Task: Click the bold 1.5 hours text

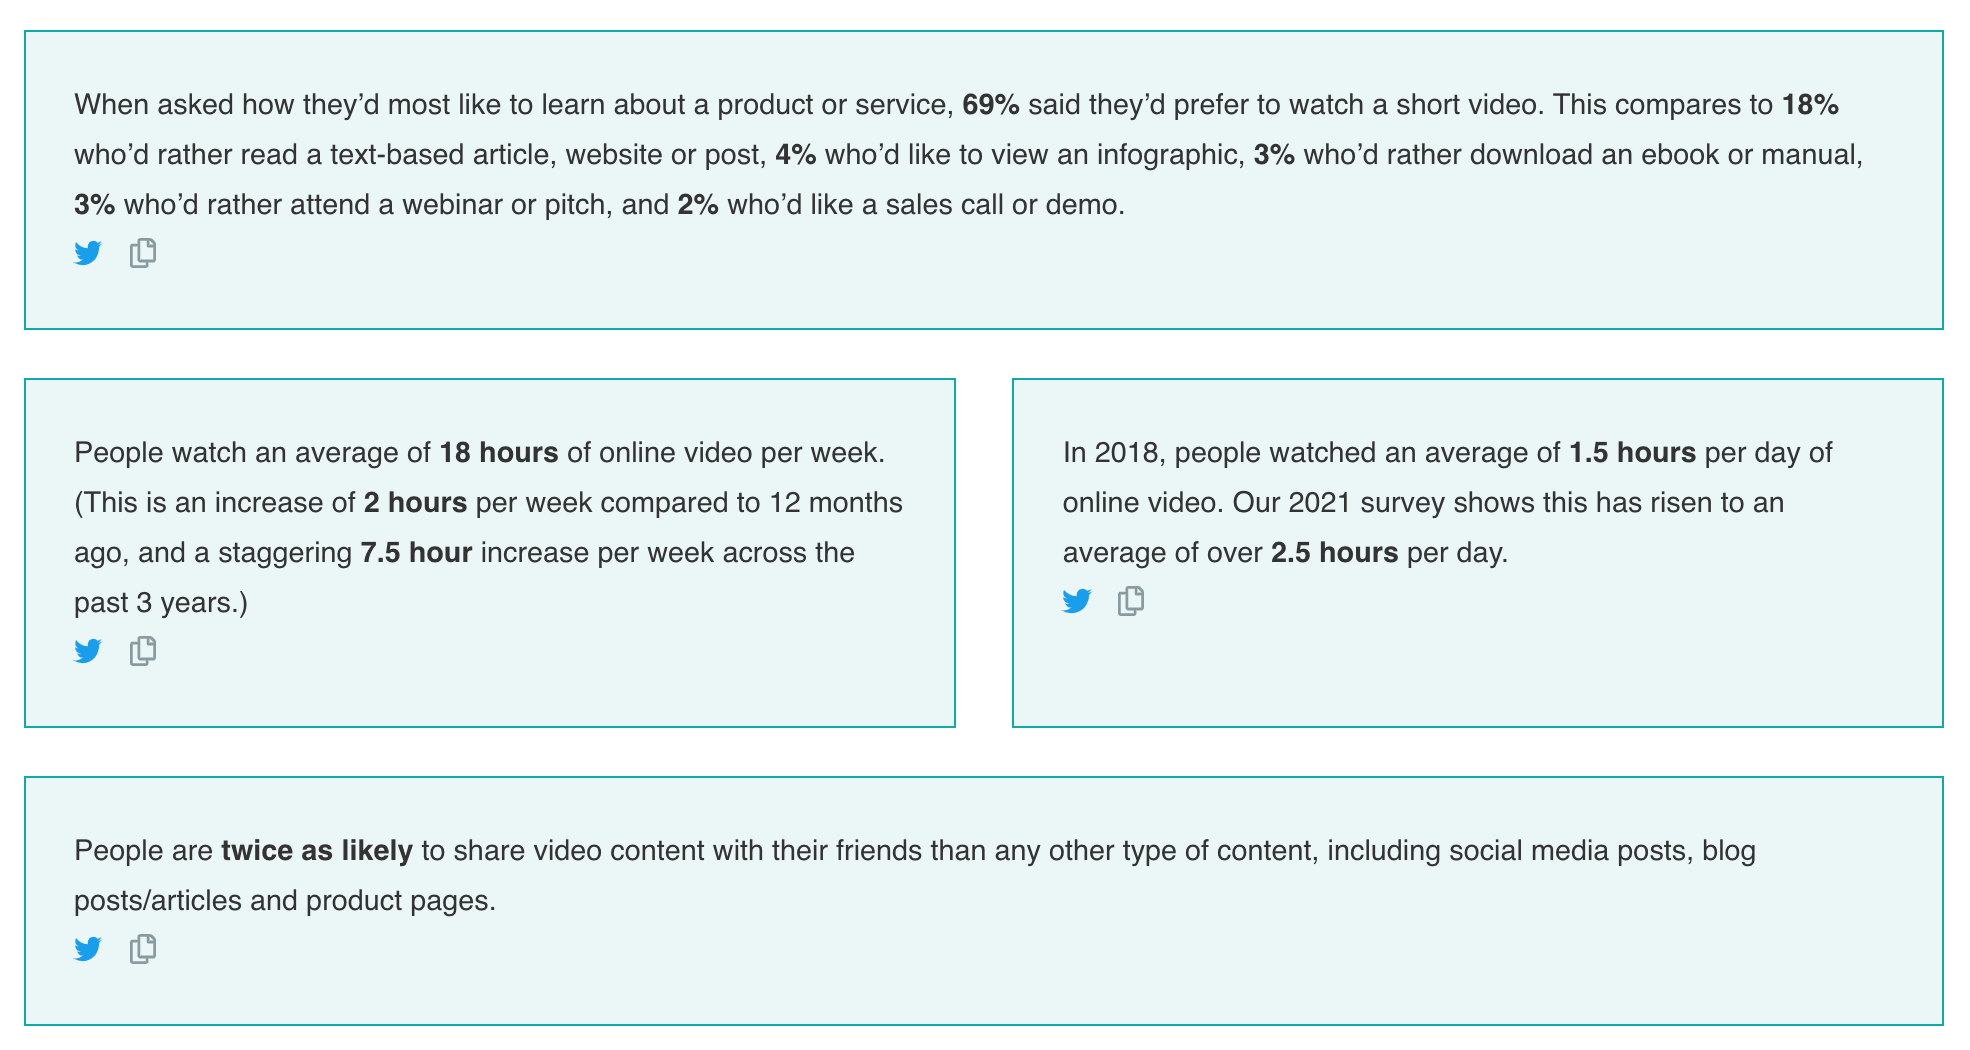Action: tap(1632, 453)
